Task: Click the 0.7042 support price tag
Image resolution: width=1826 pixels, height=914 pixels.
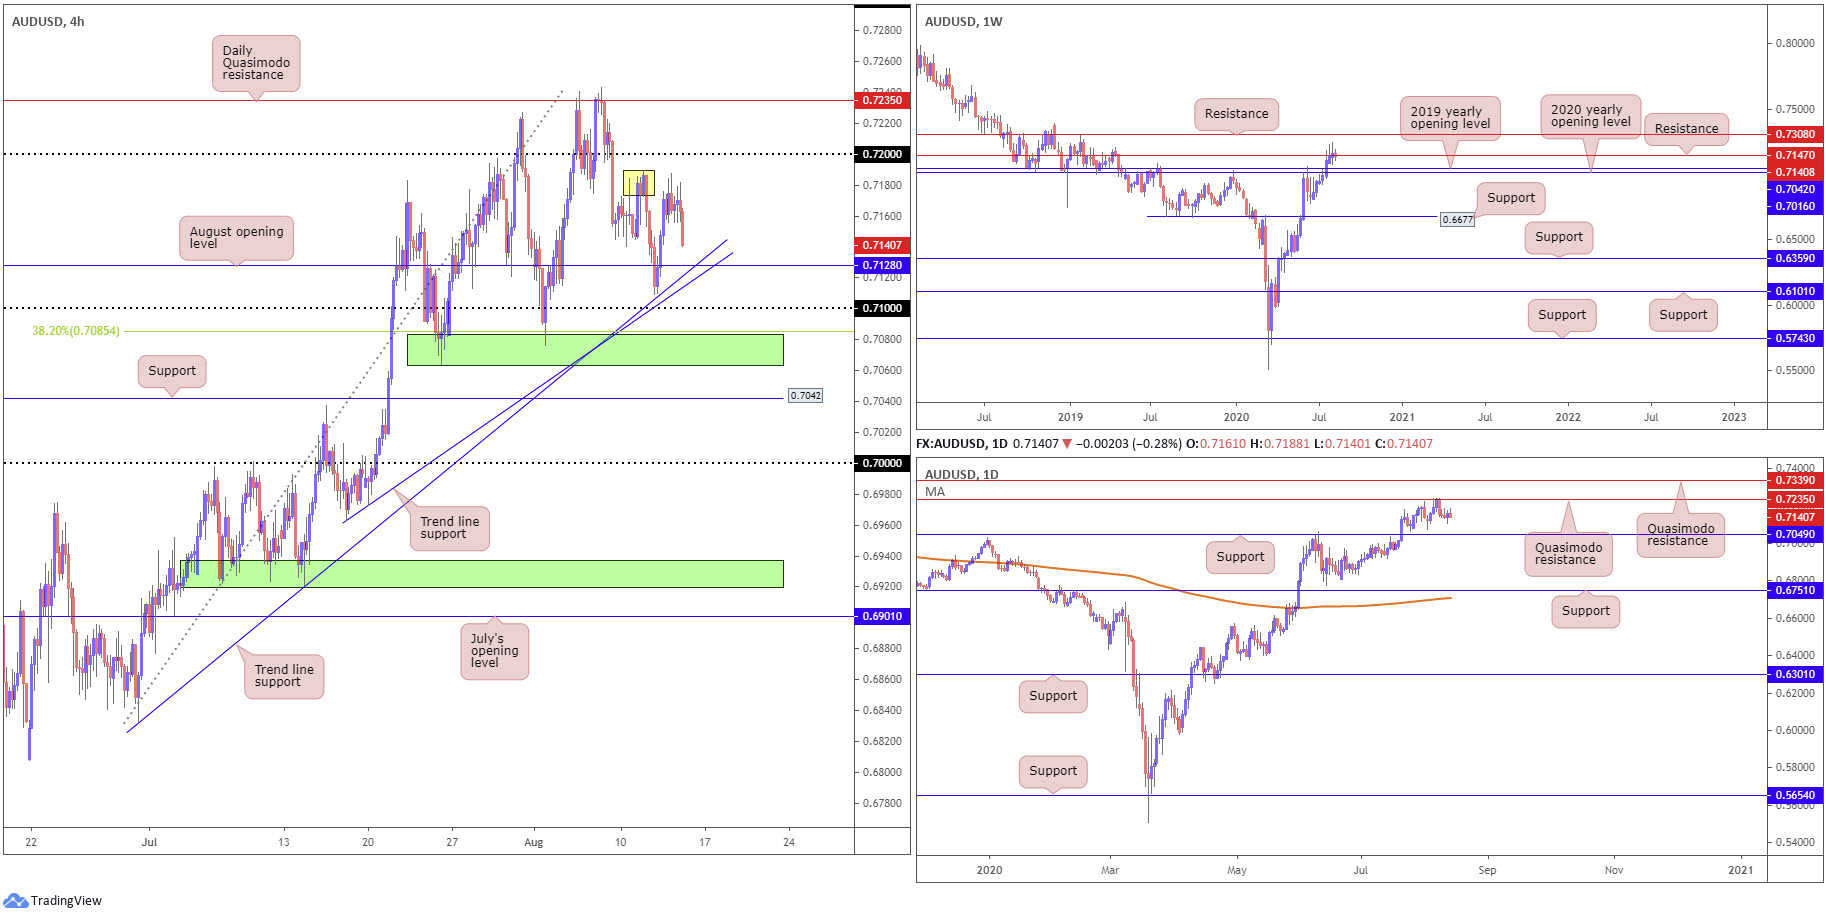Action: 806,395
